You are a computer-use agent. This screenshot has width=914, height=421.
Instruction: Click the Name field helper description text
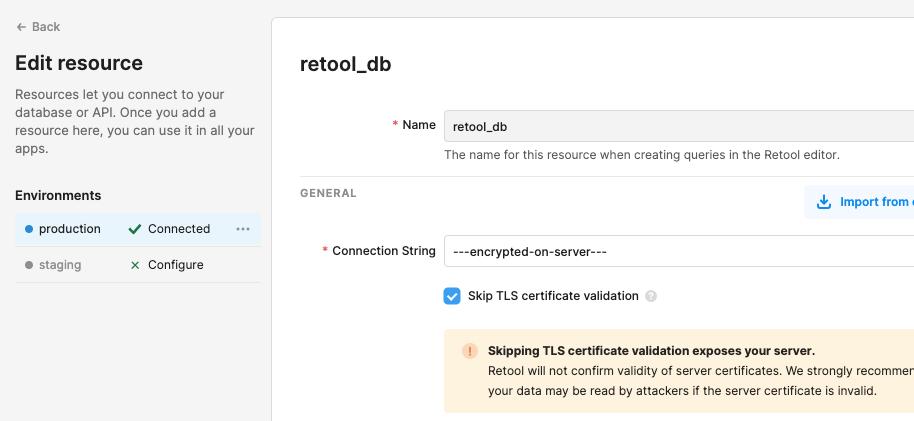642,155
